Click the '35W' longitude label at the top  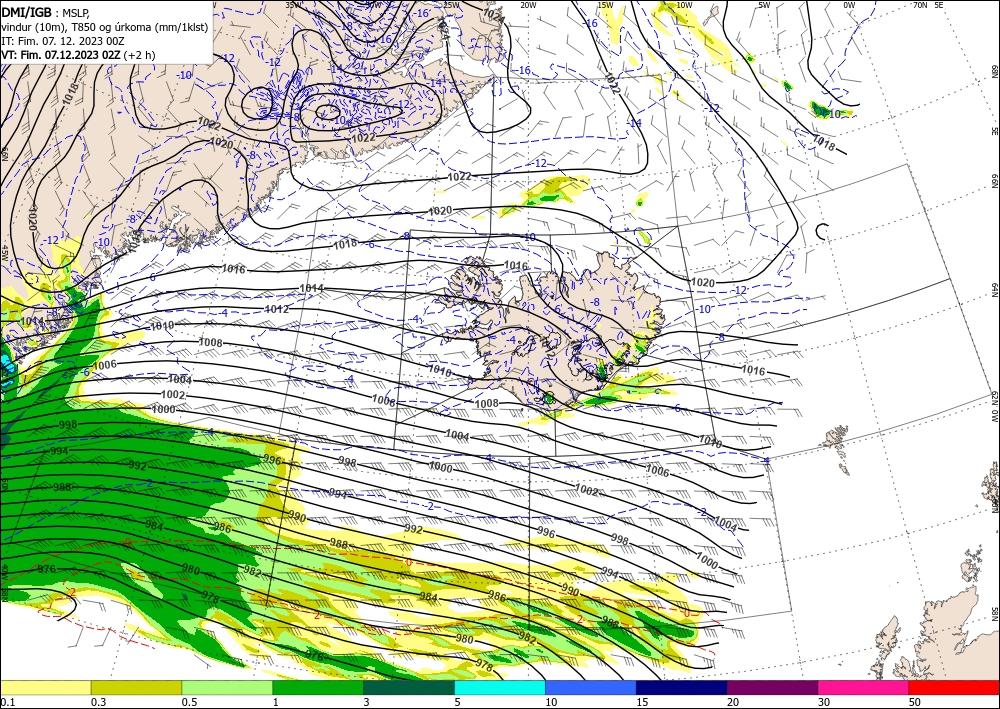pyautogui.click(x=293, y=5)
